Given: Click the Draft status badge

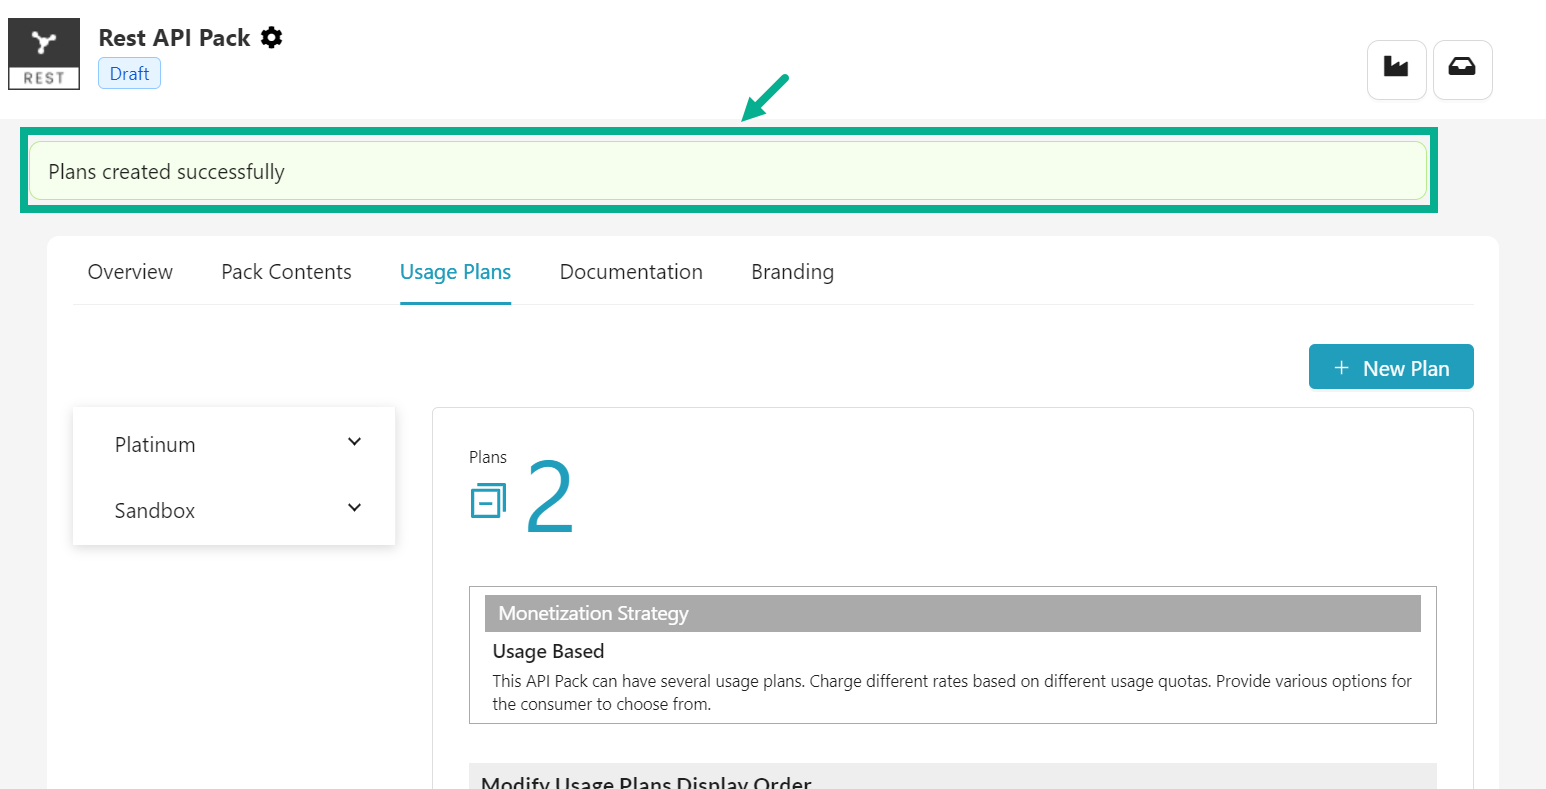Looking at the screenshot, I should [x=129, y=74].
